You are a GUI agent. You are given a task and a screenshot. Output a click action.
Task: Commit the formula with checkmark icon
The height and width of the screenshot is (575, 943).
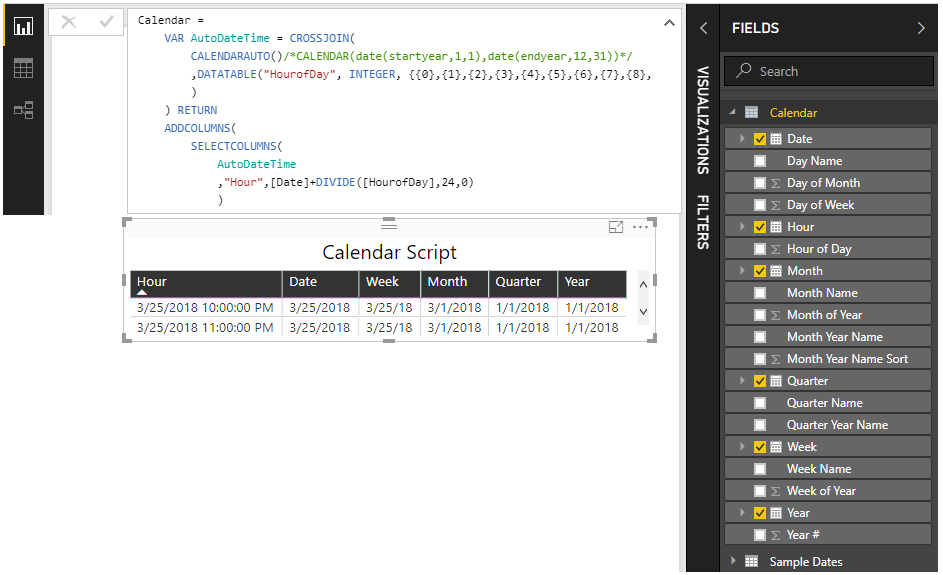click(x=106, y=22)
